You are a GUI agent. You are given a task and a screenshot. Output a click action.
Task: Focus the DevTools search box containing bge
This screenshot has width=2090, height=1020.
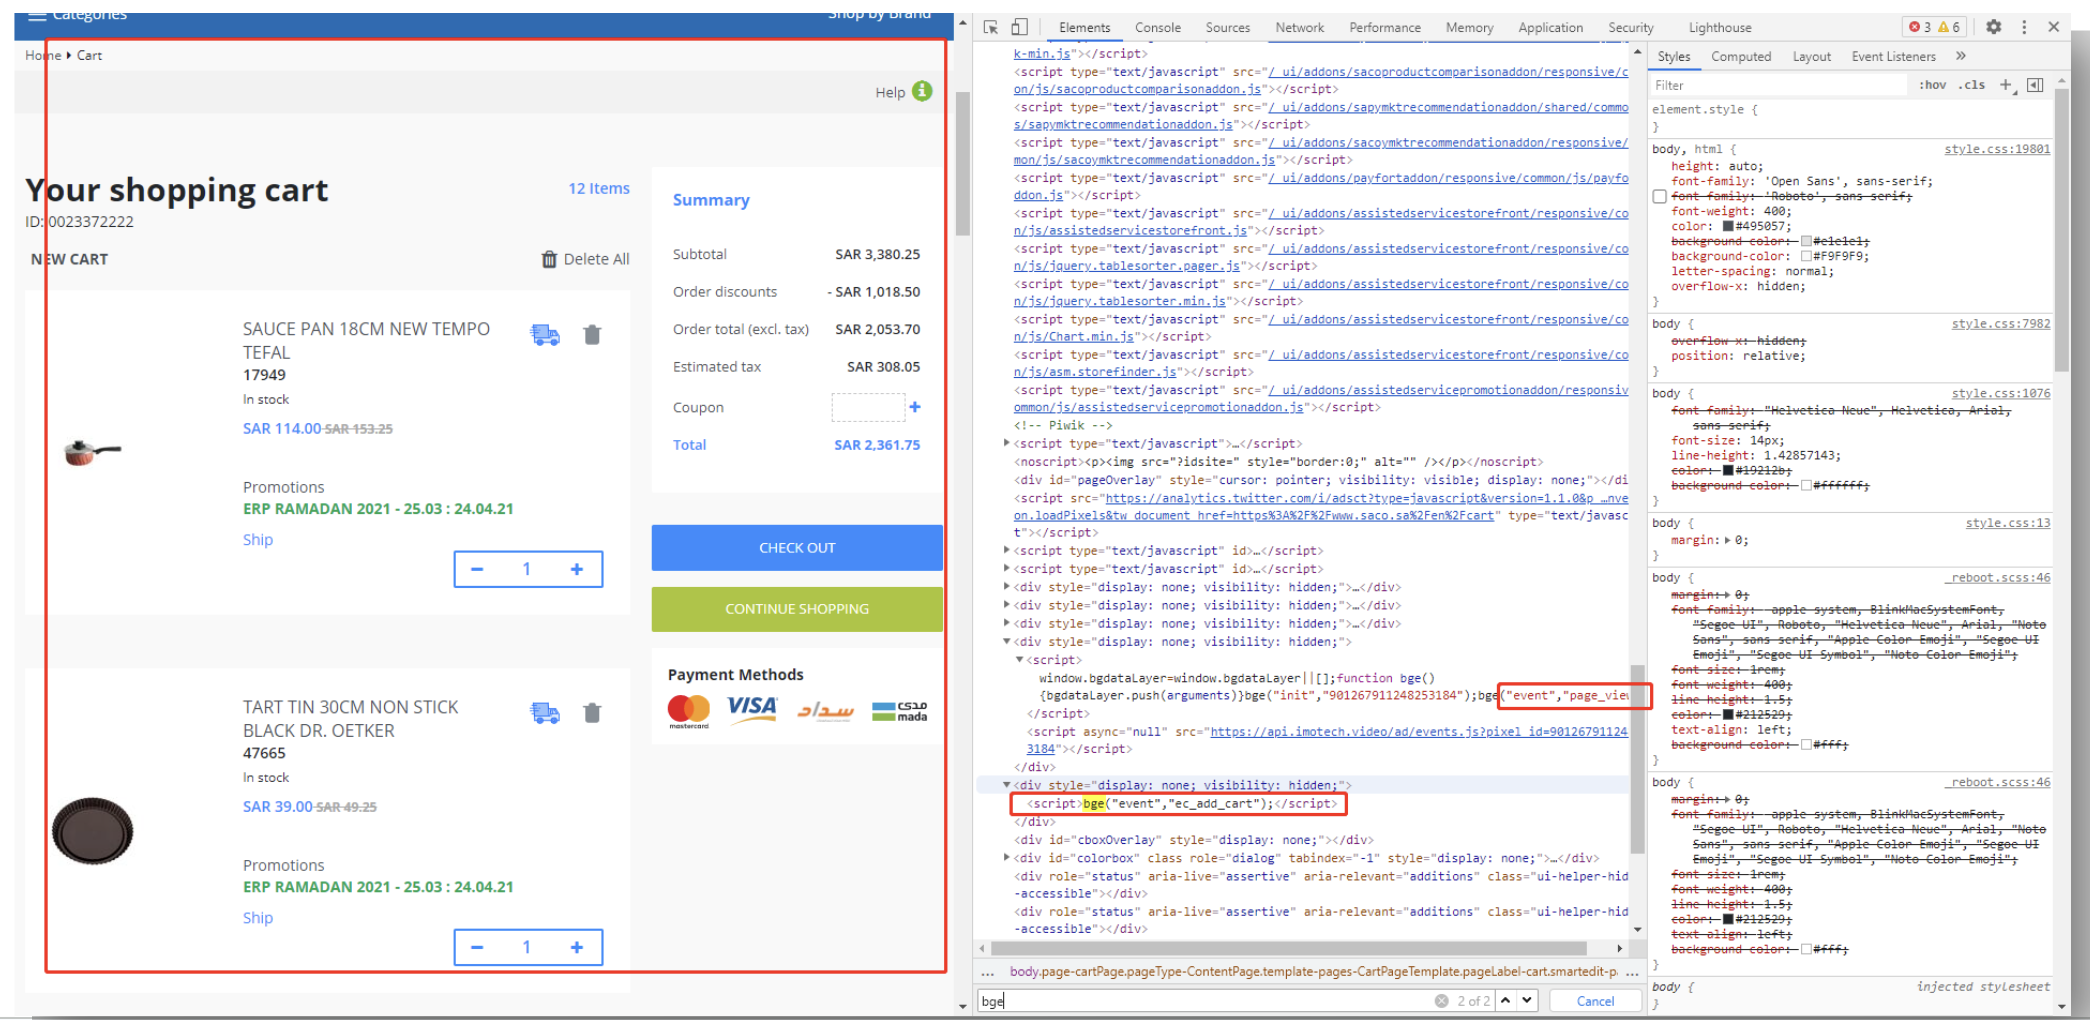click(x=1205, y=1000)
